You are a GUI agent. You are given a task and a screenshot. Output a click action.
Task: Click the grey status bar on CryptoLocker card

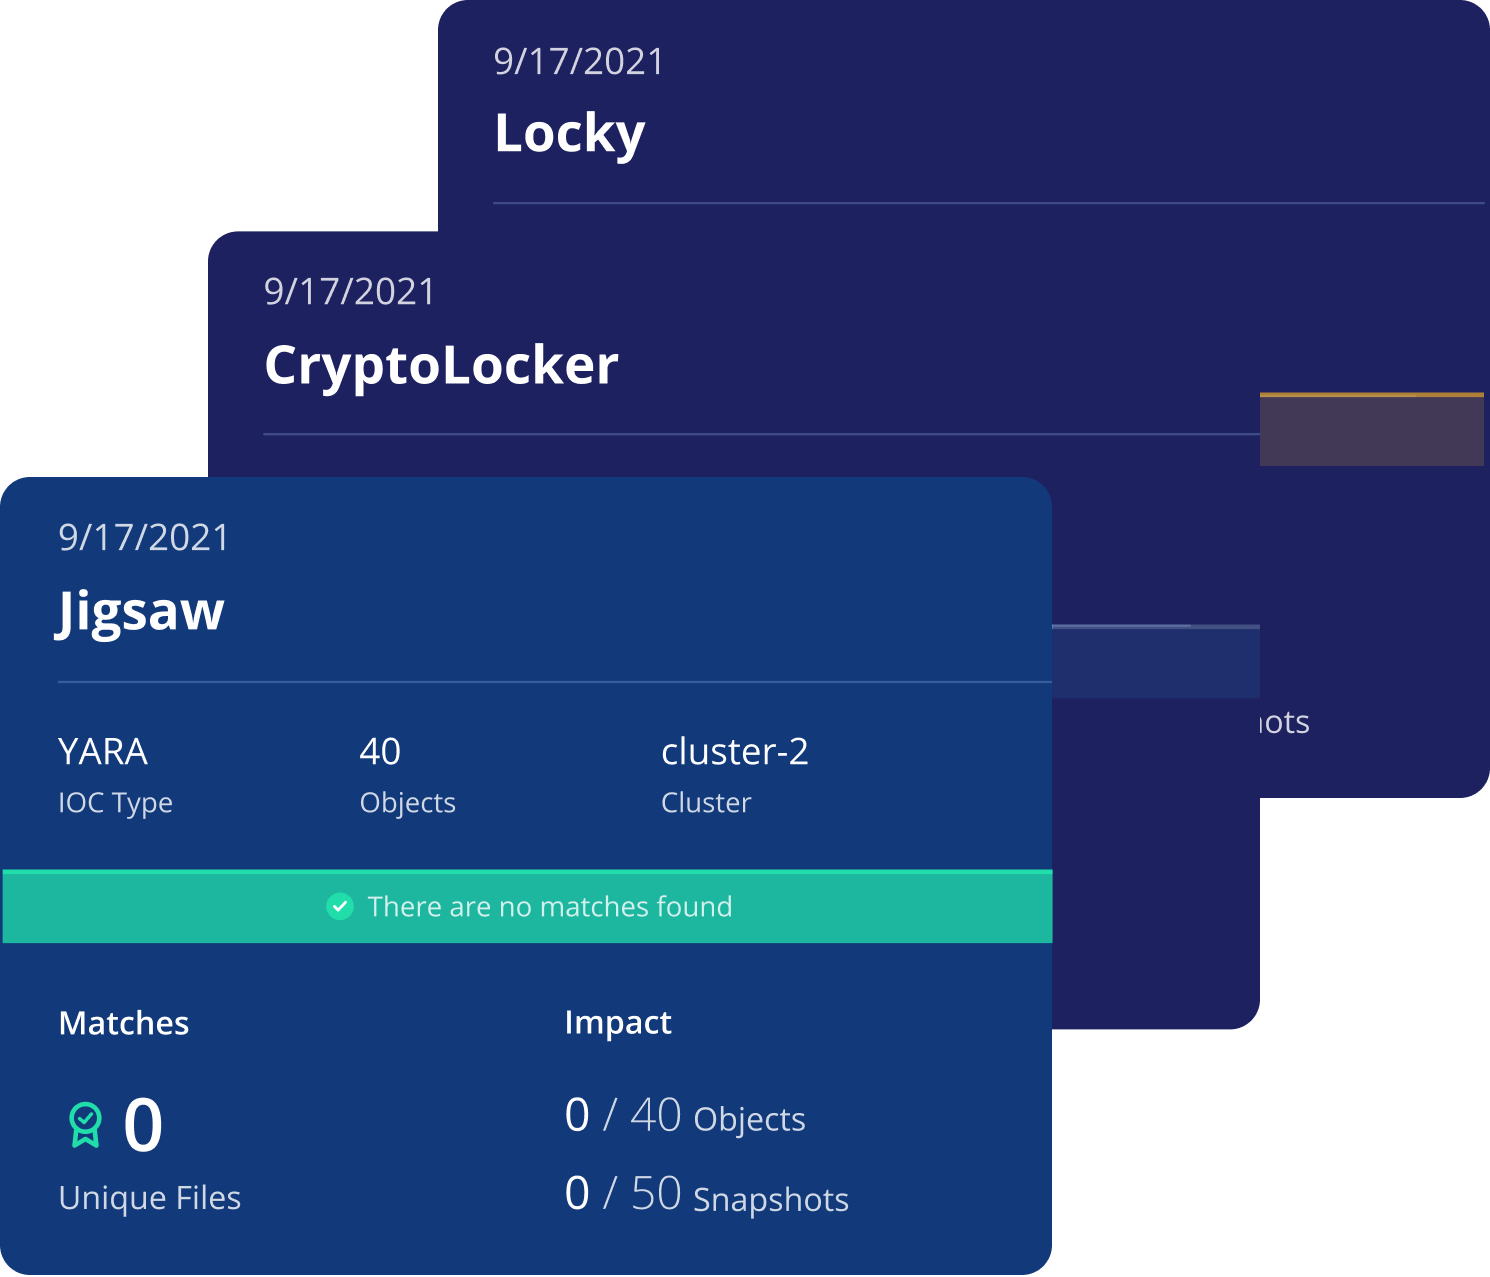click(x=1156, y=661)
